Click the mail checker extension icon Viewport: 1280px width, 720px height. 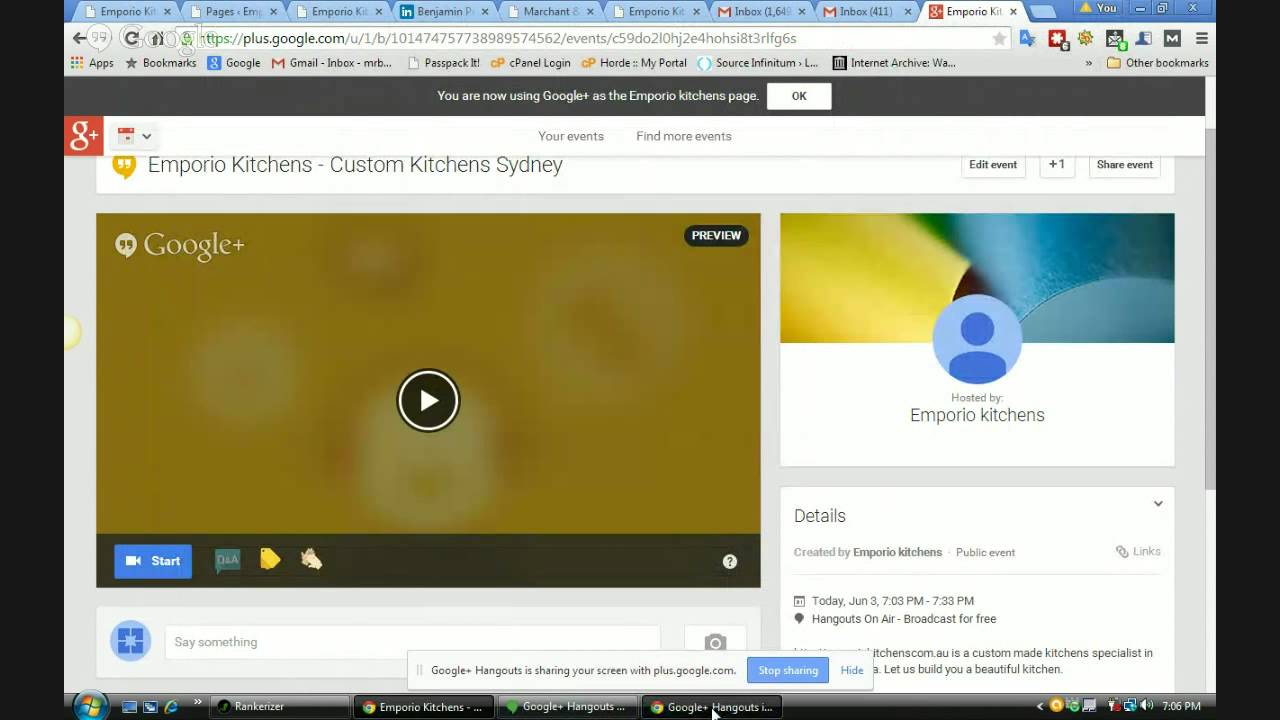pos(1116,39)
